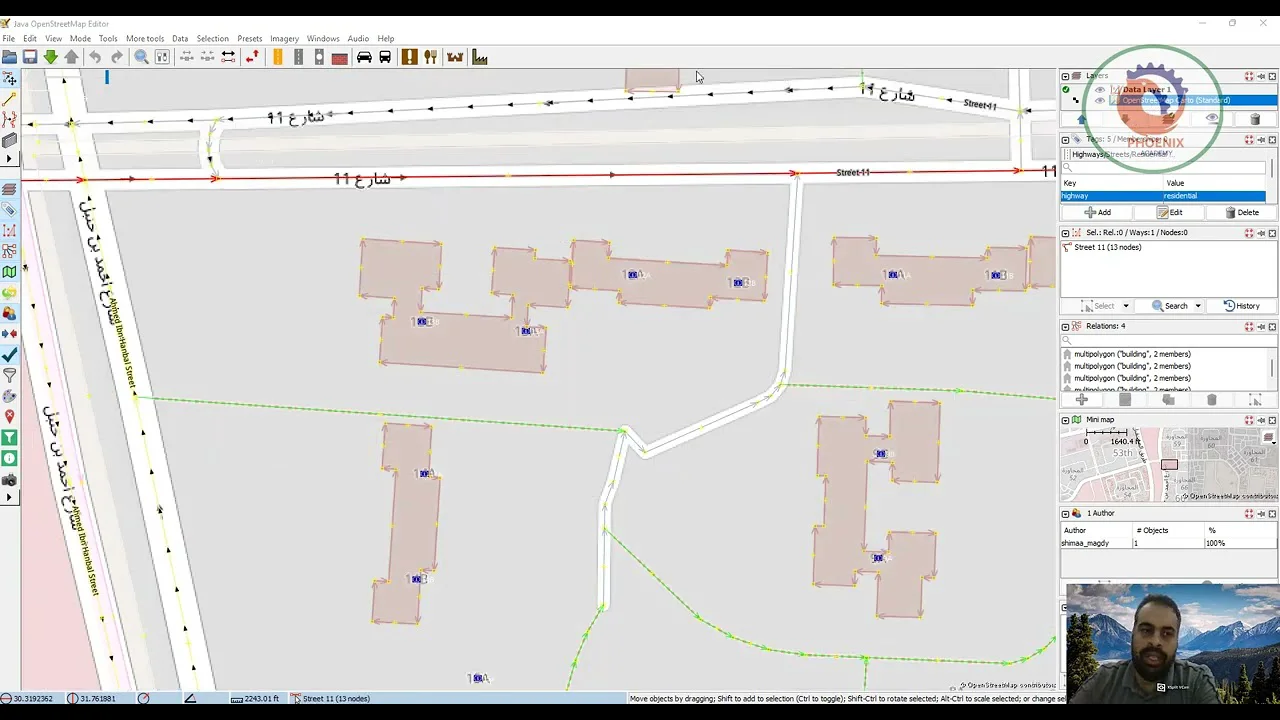Screen dimensions: 1280x720
Task: Click the trash icon to delete layer
Action: 1255,119
